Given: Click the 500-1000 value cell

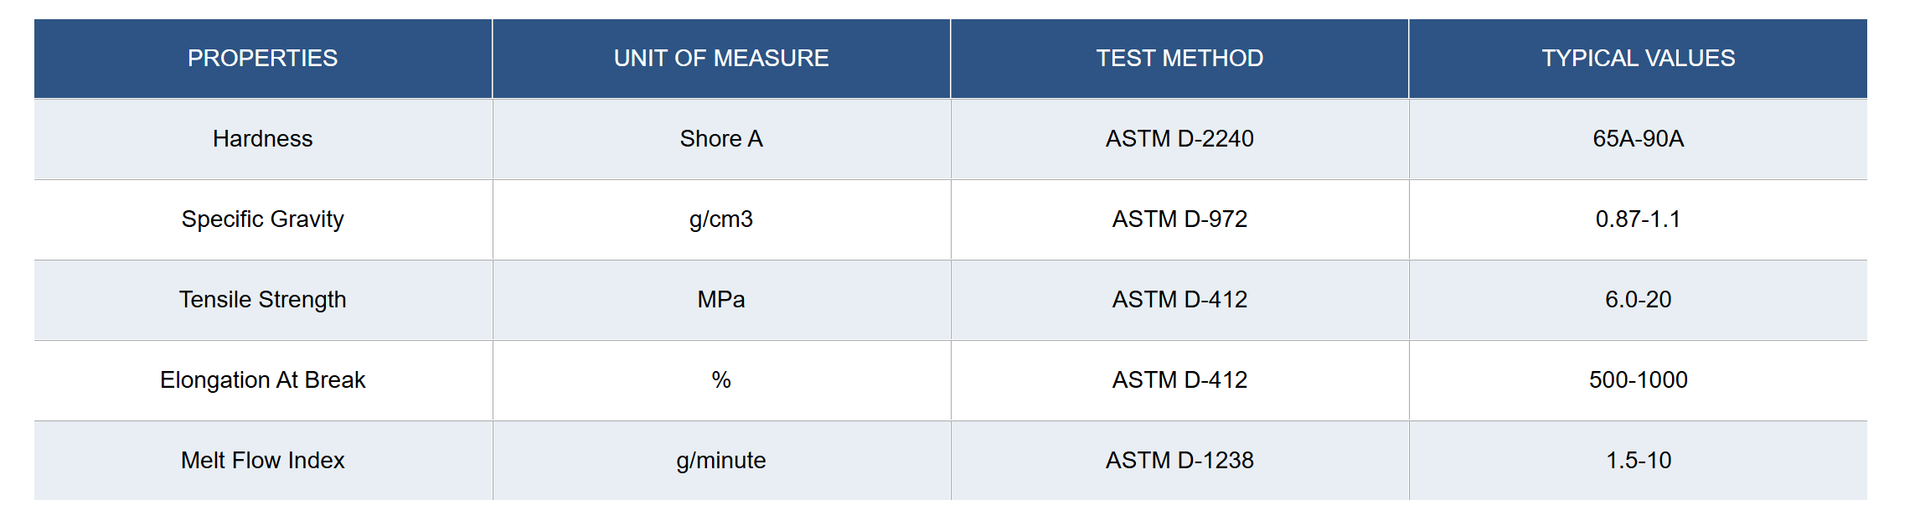Looking at the screenshot, I should click(1638, 380).
